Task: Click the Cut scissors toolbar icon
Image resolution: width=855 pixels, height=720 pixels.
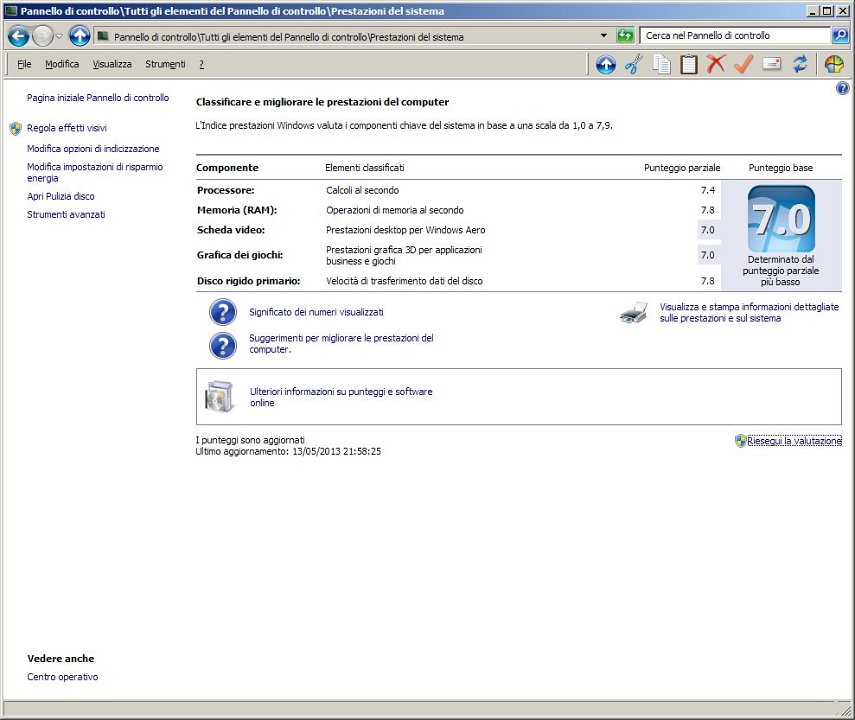Action: (634, 64)
